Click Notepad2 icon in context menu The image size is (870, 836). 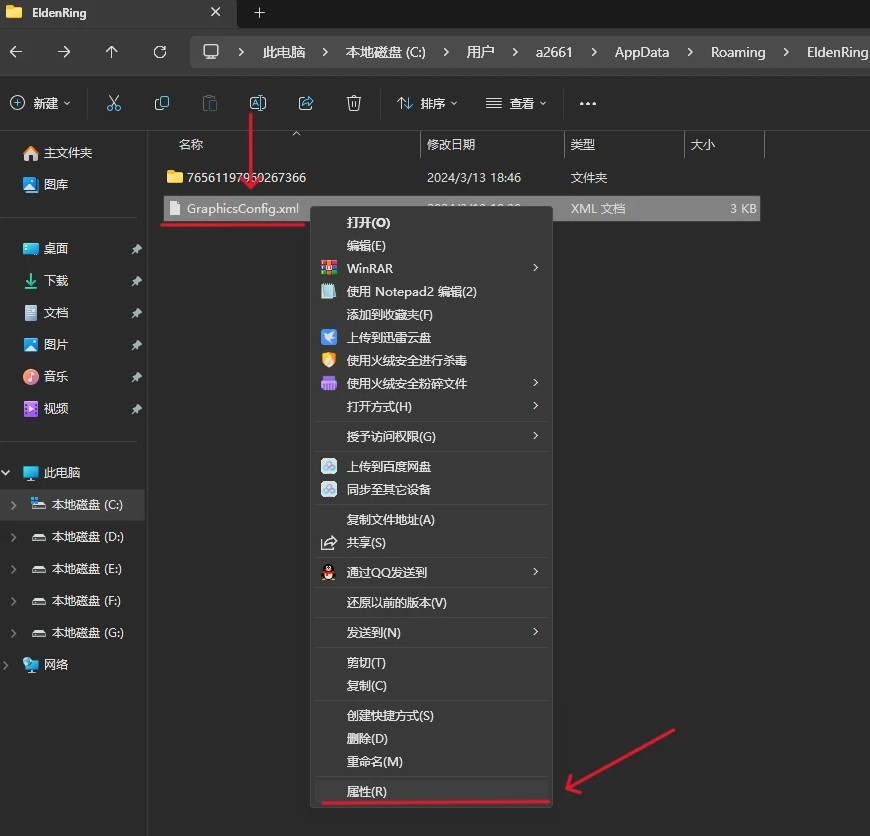coord(328,291)
